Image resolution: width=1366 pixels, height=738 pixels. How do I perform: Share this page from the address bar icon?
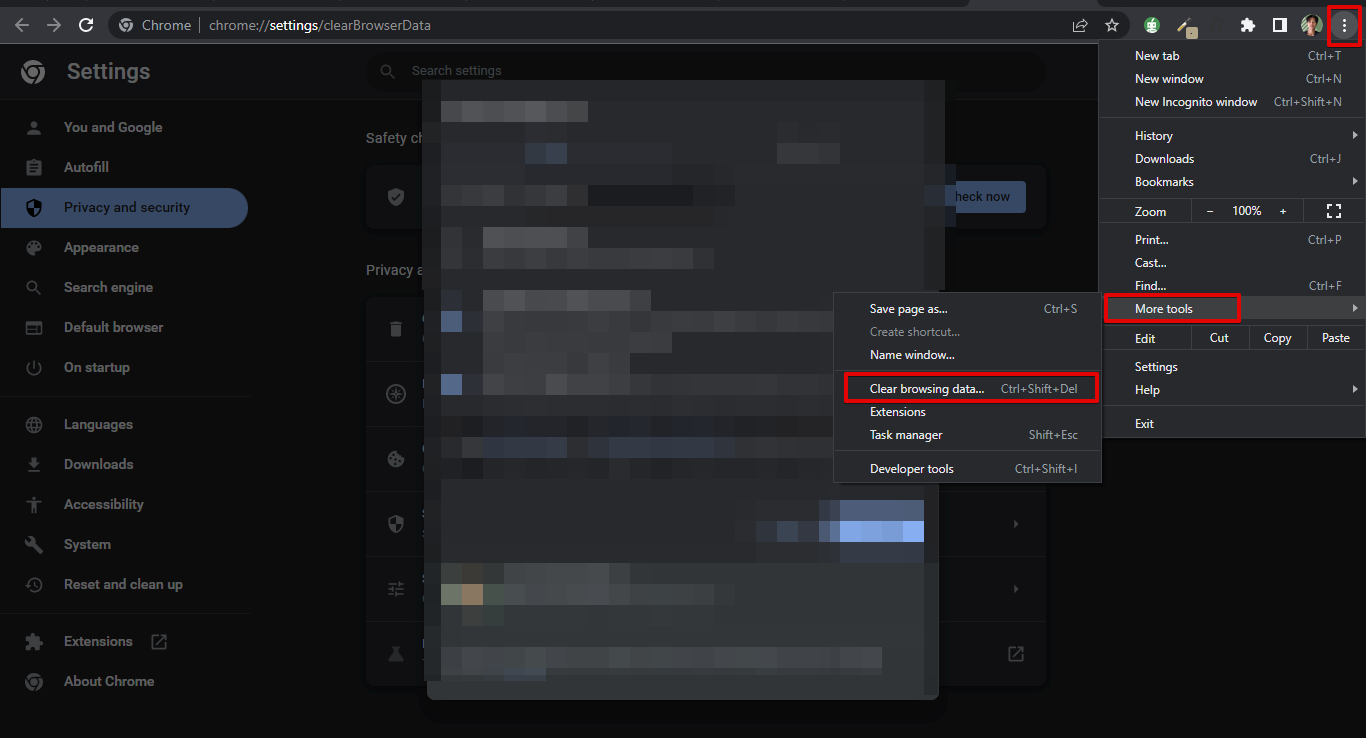(1080, 25)
